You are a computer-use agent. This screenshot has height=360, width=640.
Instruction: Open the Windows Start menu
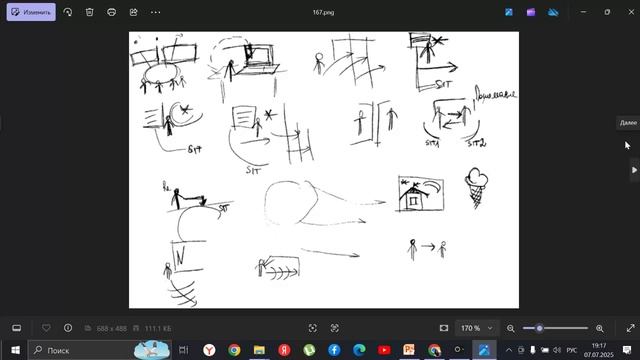click(x=15, y=350)
